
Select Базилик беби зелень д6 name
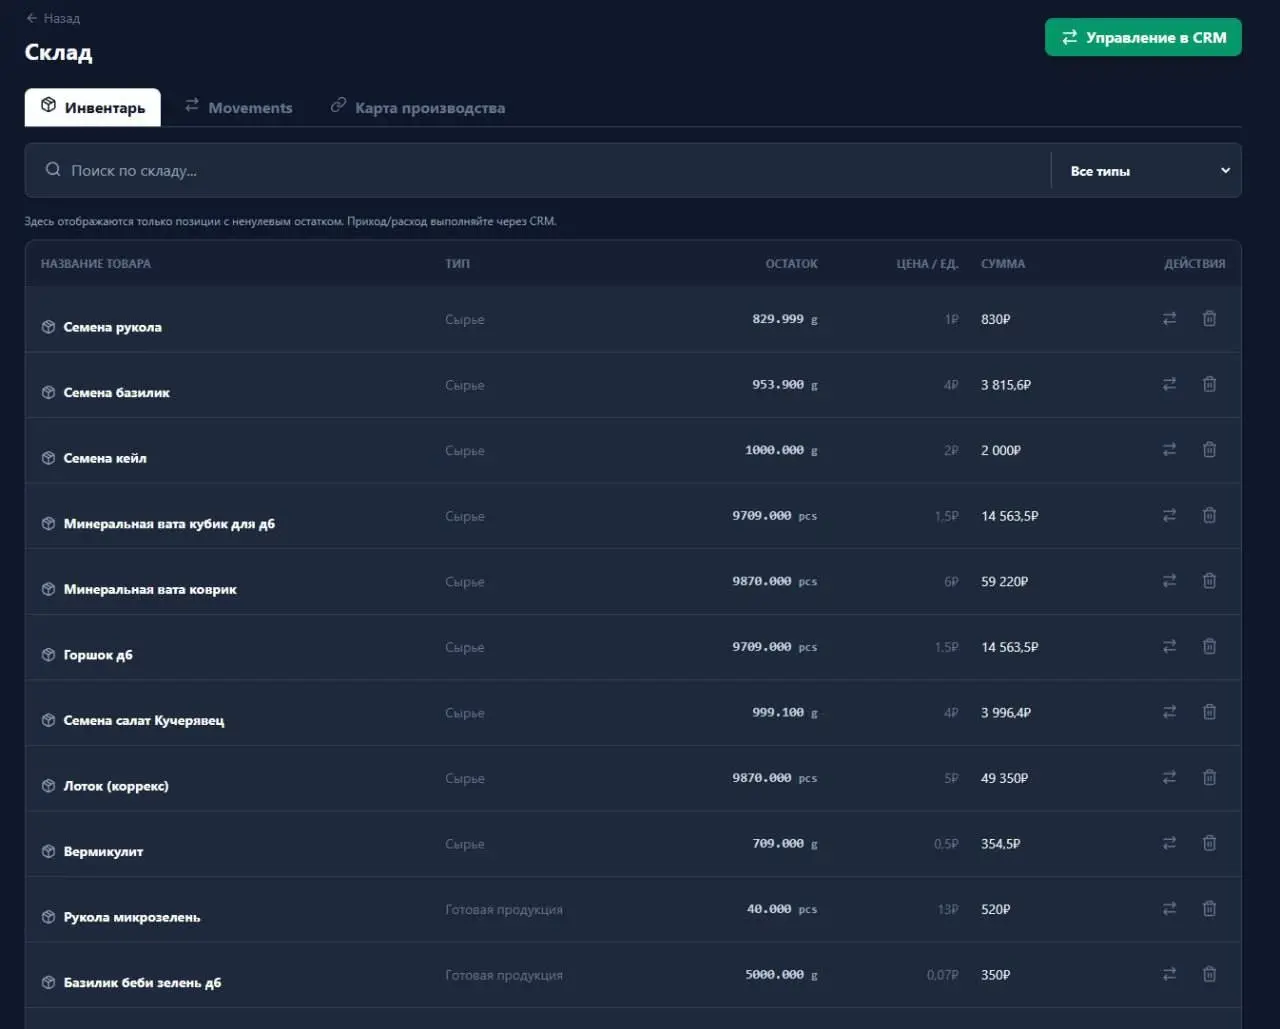[x=142, y=983]
